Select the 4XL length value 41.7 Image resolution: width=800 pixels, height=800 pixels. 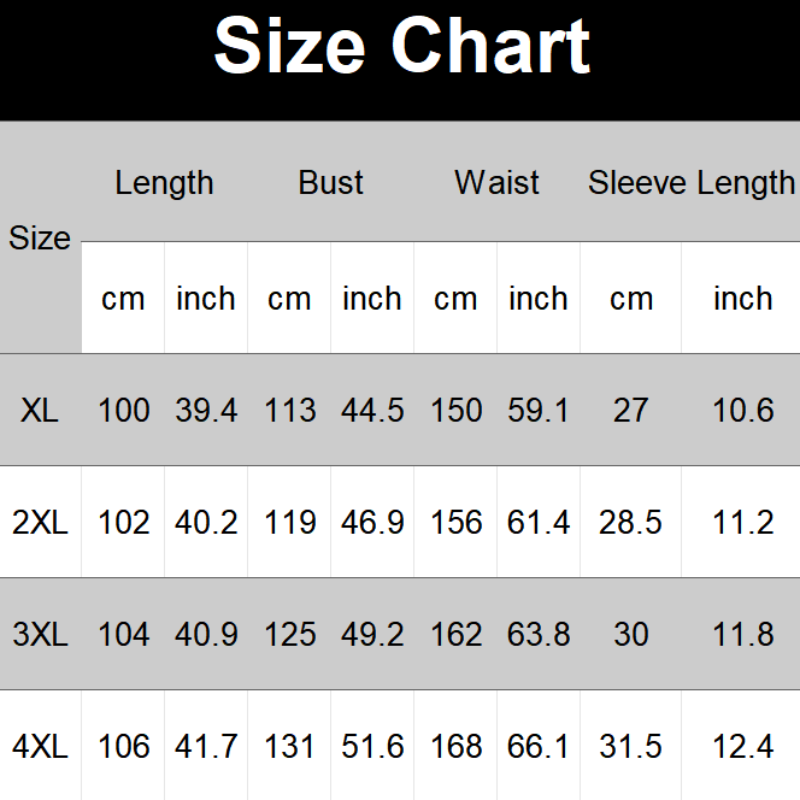pos(206,746)
